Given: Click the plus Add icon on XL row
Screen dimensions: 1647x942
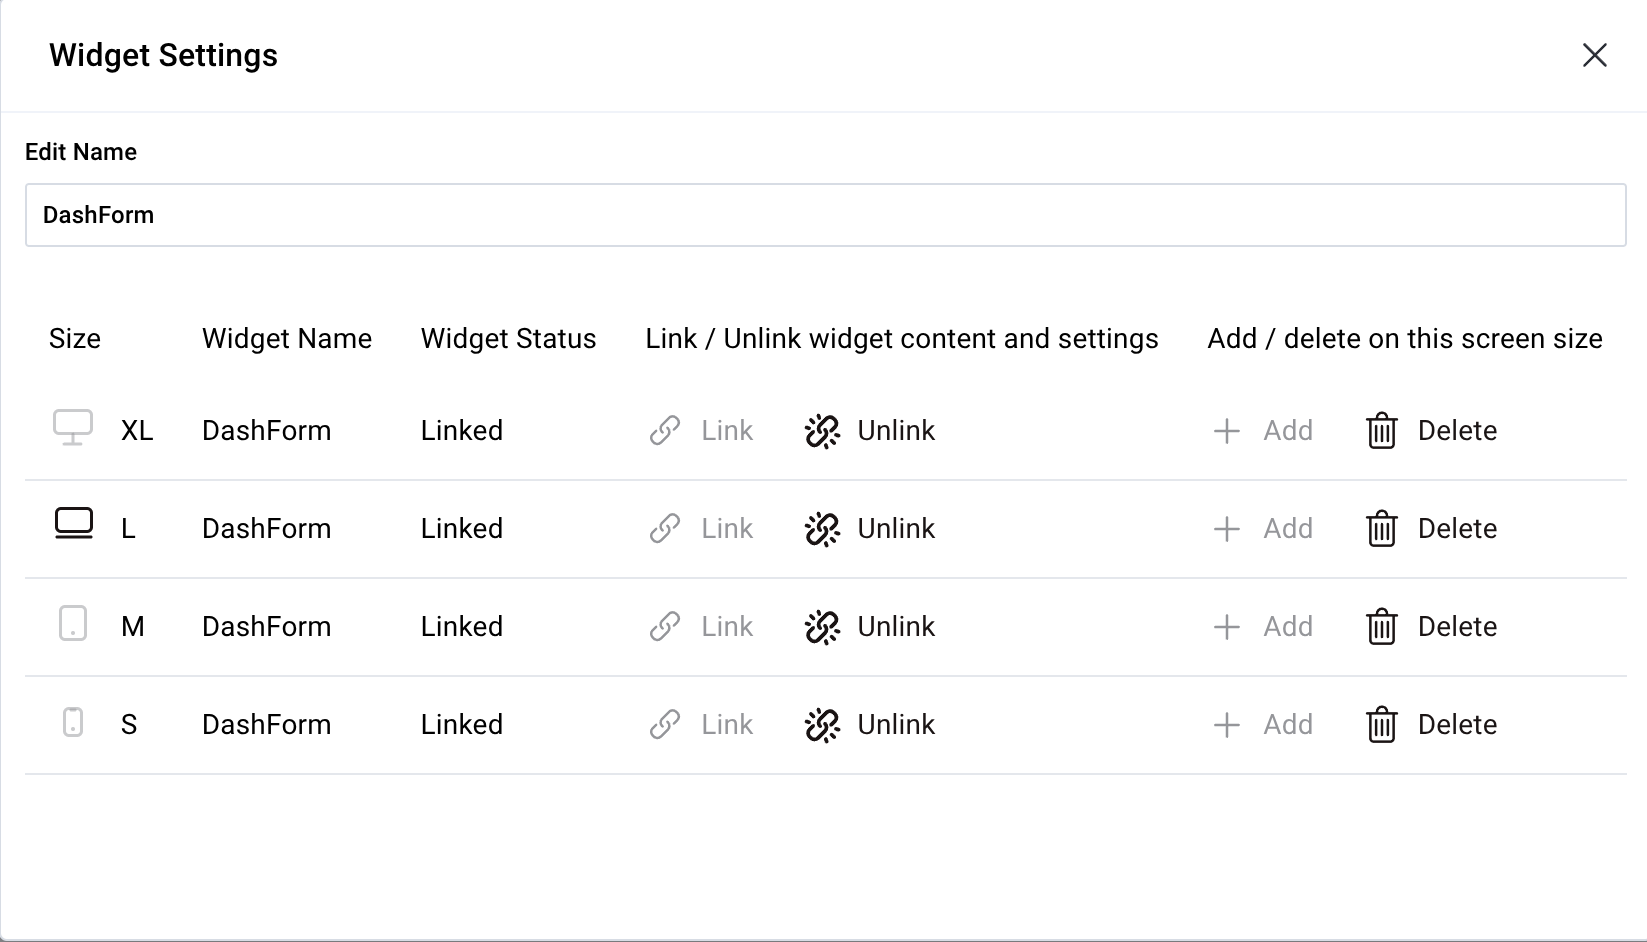Looking at the screenshot, I should [1226, 430].
